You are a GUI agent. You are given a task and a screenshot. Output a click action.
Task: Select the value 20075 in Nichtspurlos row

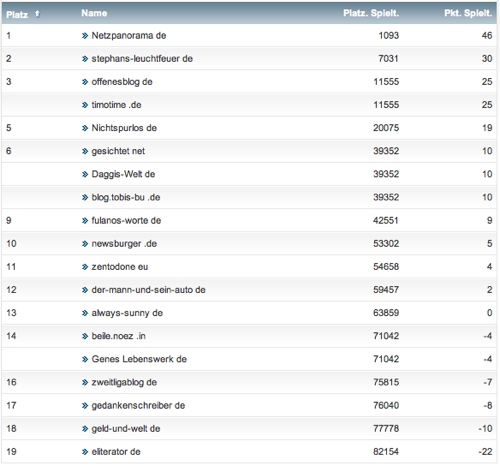(x=386, y=128)
